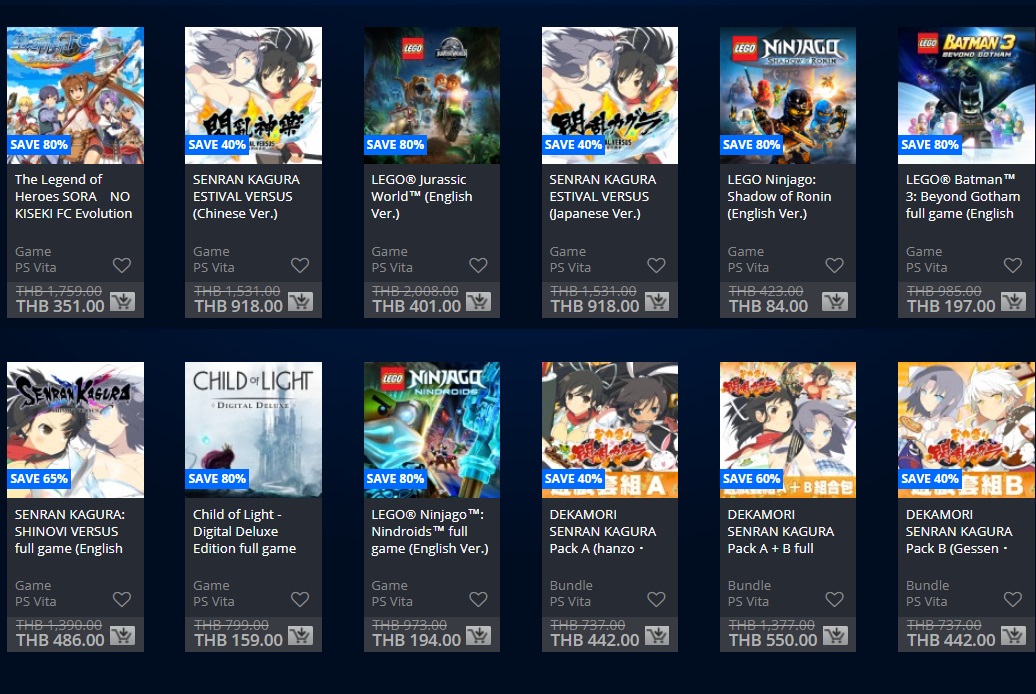Add LEGO Ninjago Shadow of Ronin to cart
The height and width of the screenshot is (694, 1036).
click(834, 301)
